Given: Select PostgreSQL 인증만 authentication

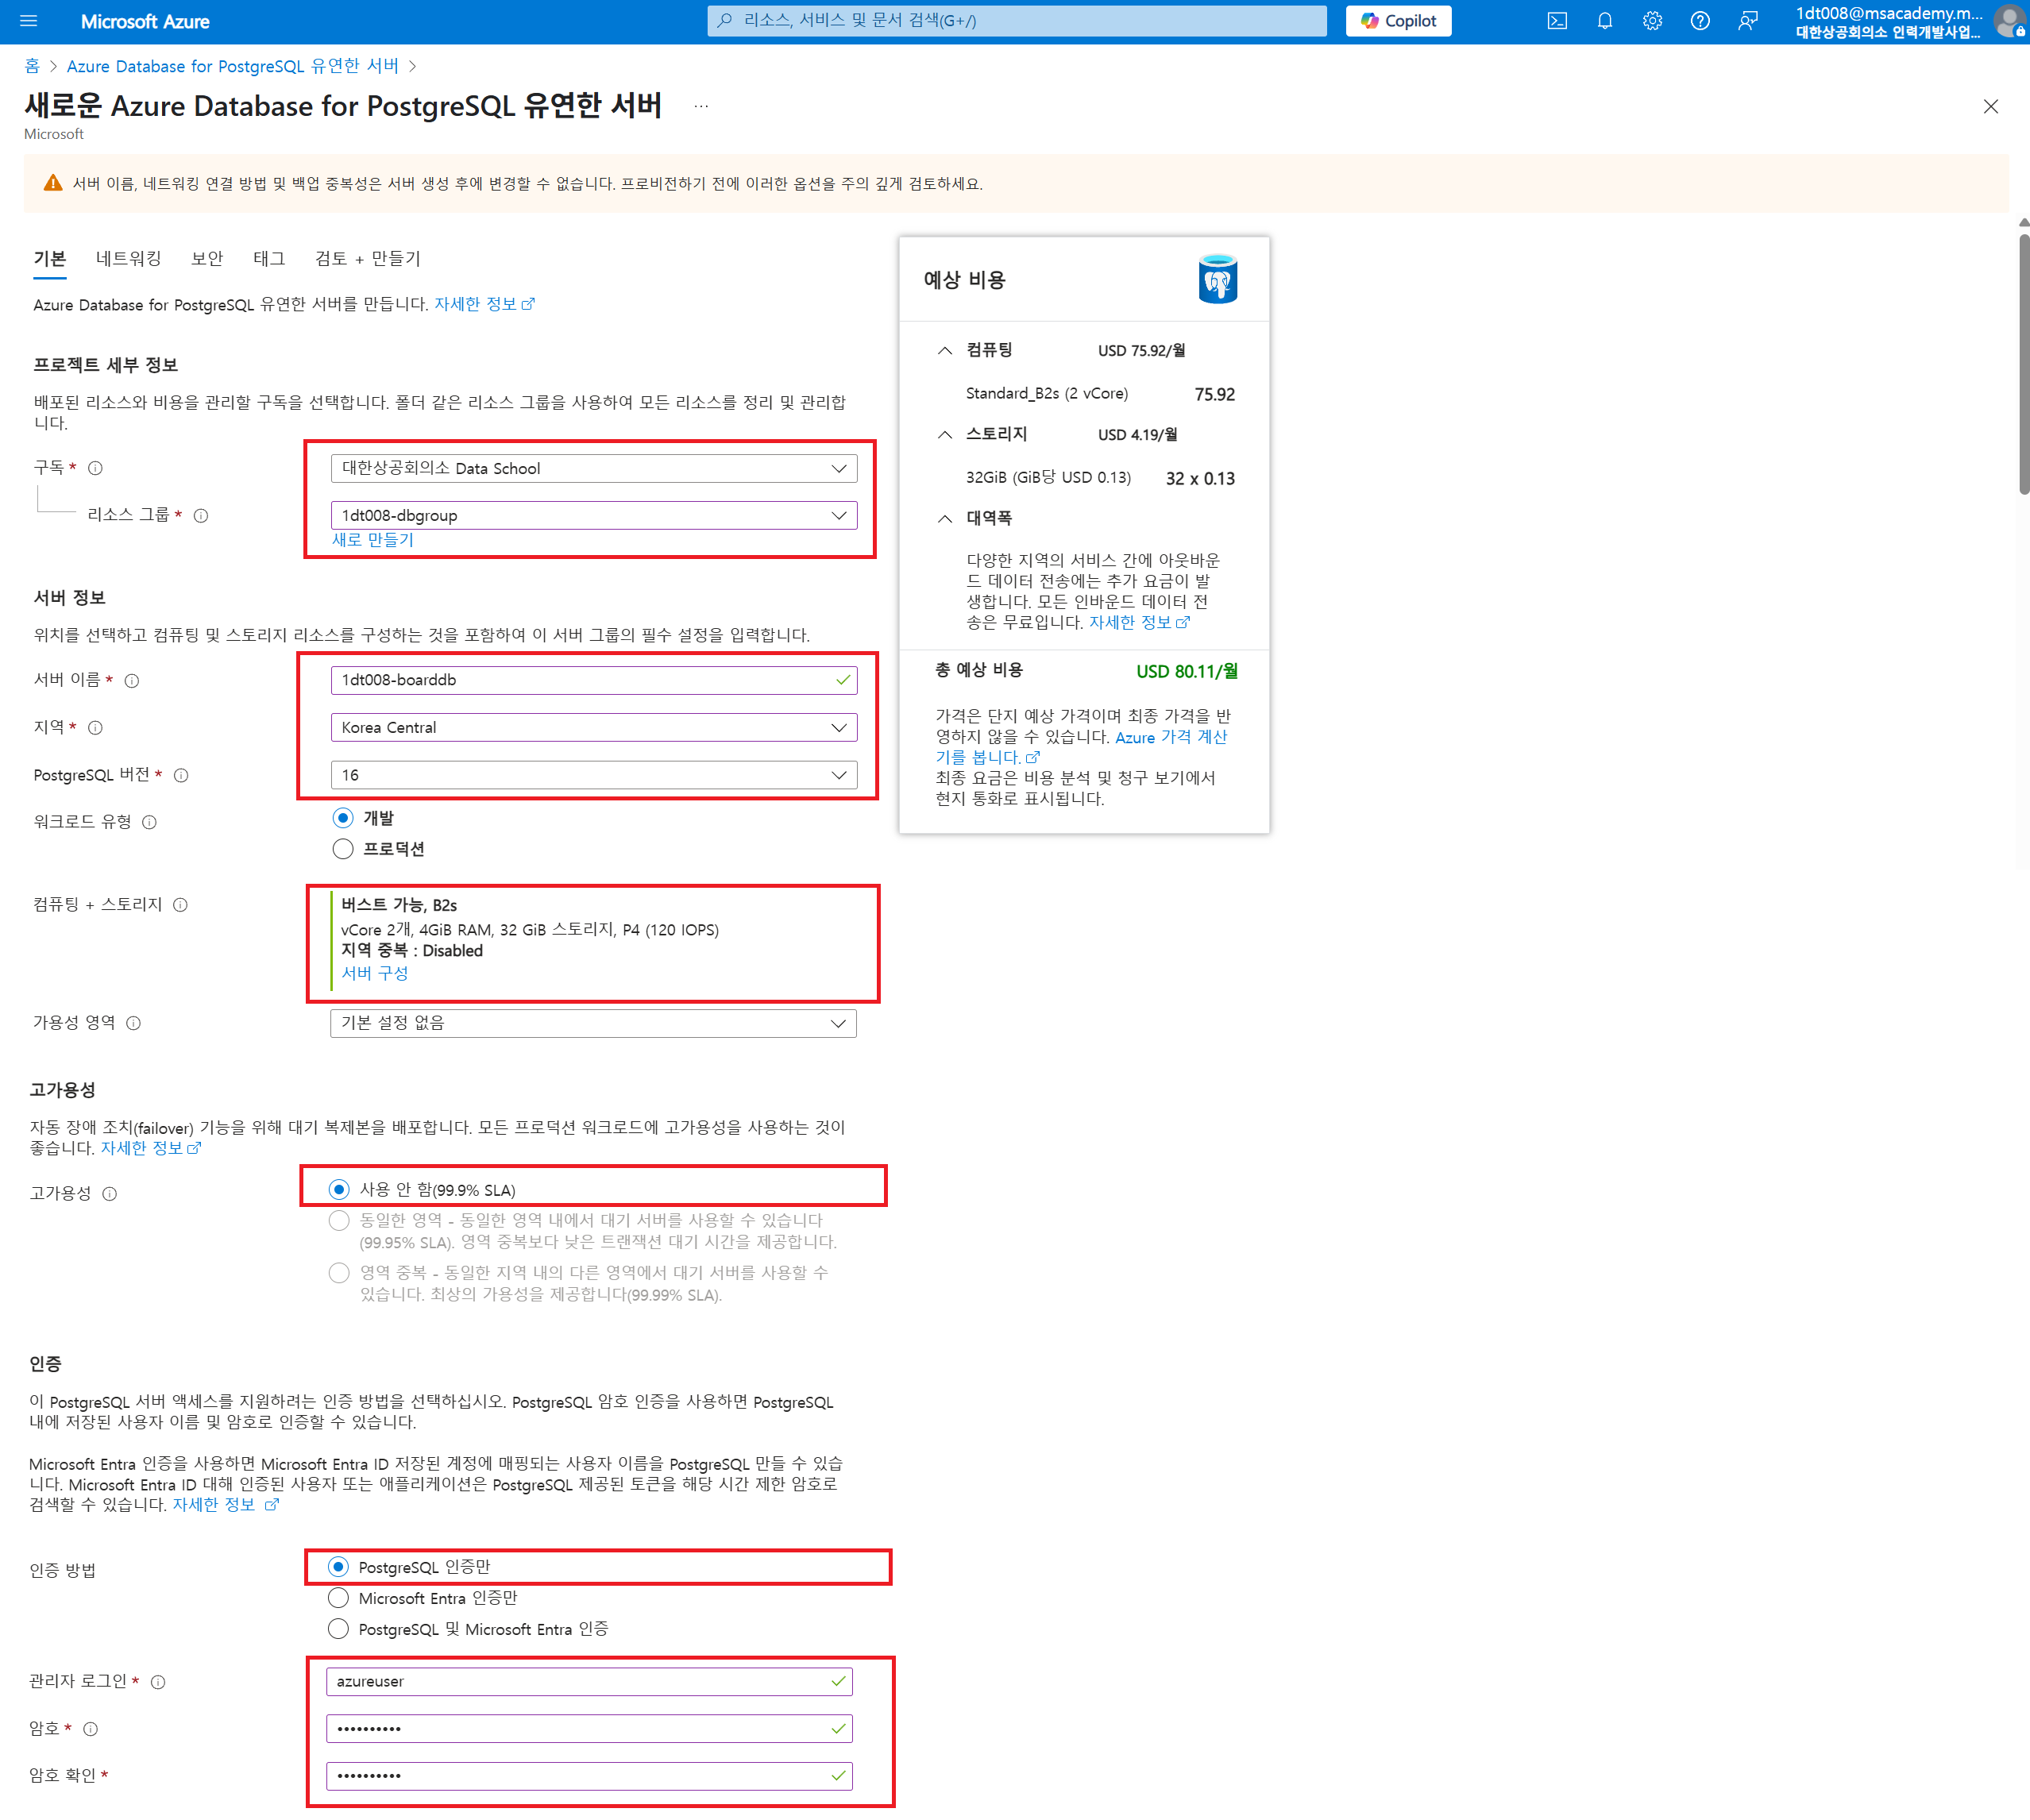Looking at the screenshot, I should [338, 1567].
